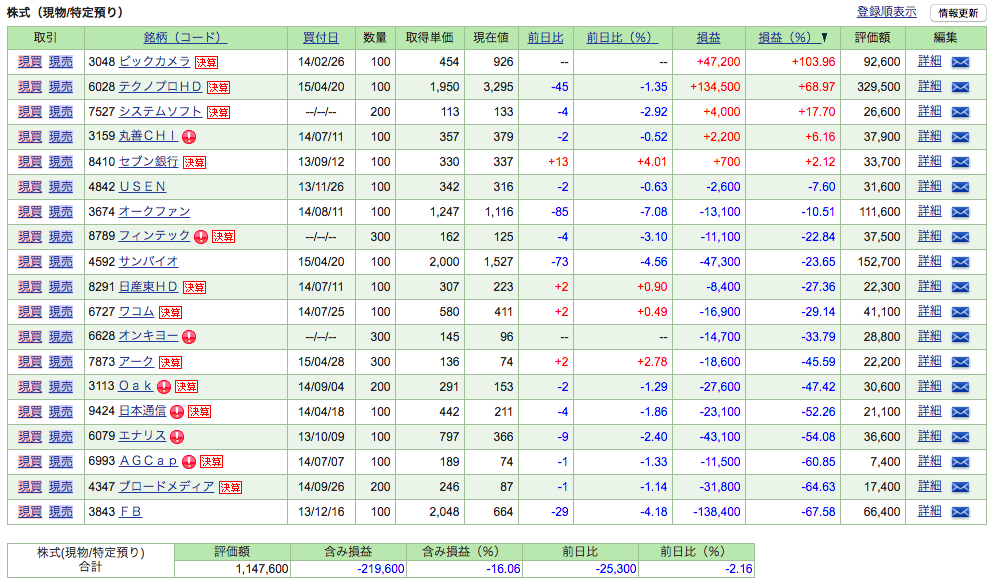The image size is (998, 588).
Task: Click the mail icon in FB row
Action: coord(960,512)
